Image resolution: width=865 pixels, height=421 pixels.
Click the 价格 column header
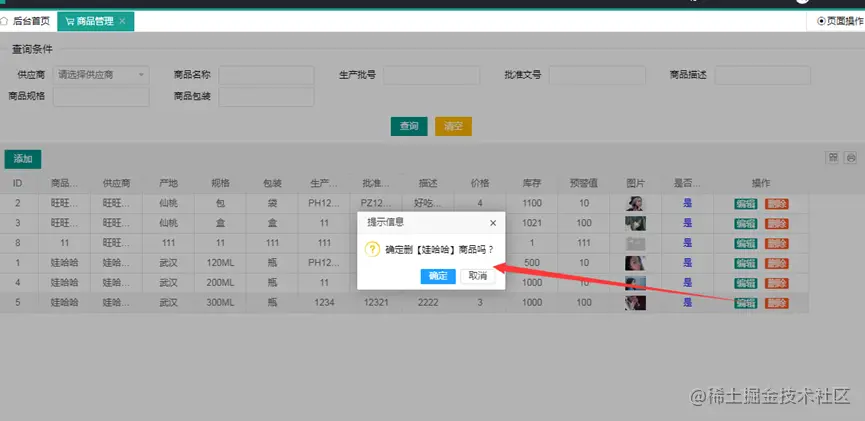pyautogui.click(x=480, y=183)
